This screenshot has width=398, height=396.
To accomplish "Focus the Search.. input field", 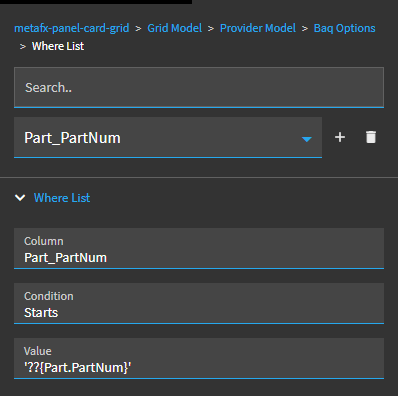I will click(199, 87).
